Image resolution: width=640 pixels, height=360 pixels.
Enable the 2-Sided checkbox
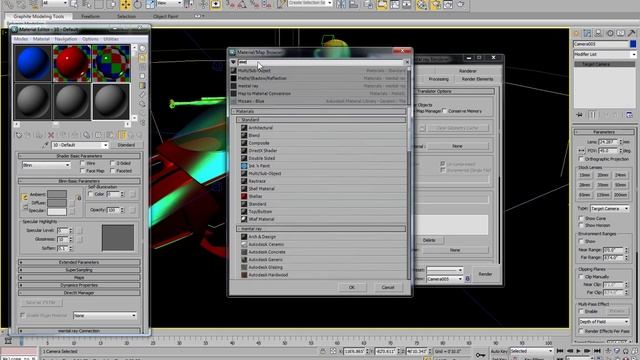[113, 163]
